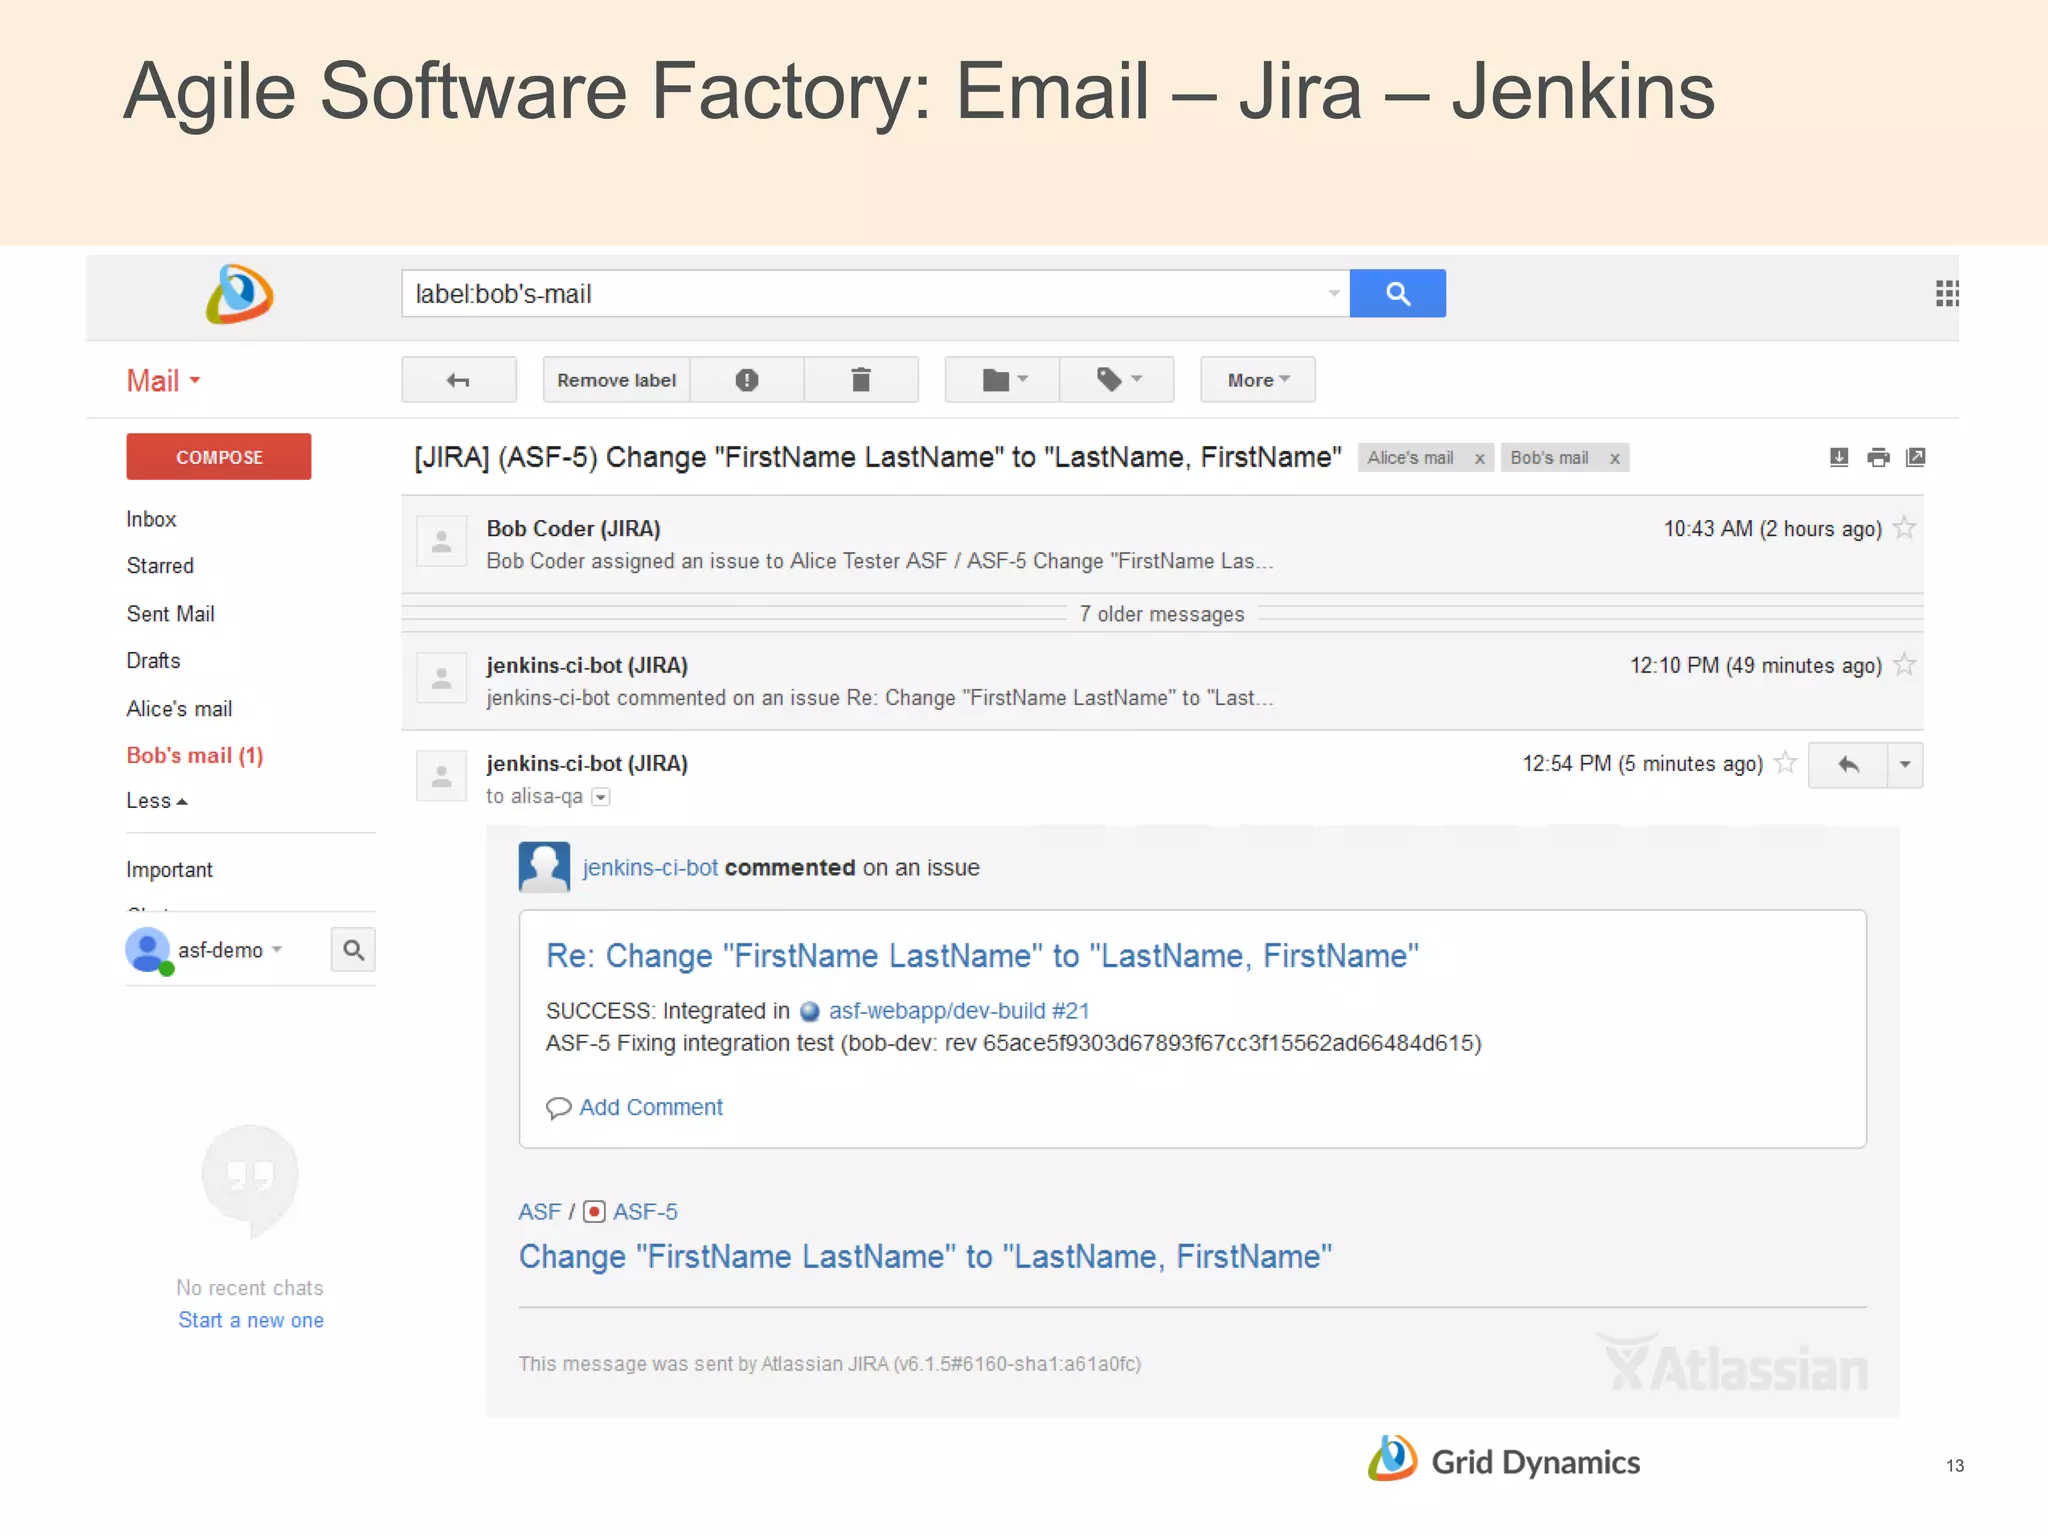Image resolution: width=2048 pixels, height=1536 pixels.
Task: Open the Inbox folder
Action: 151,519
